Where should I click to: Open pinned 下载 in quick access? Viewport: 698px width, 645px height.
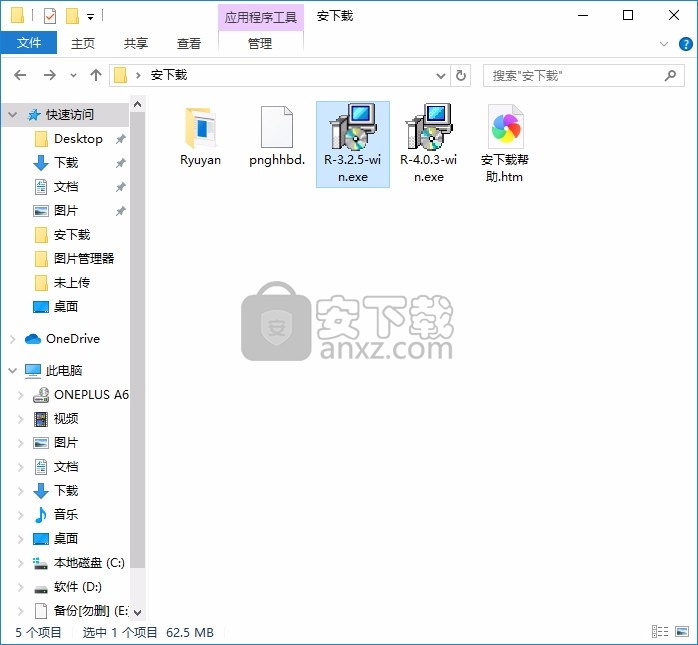coord(68,163)
